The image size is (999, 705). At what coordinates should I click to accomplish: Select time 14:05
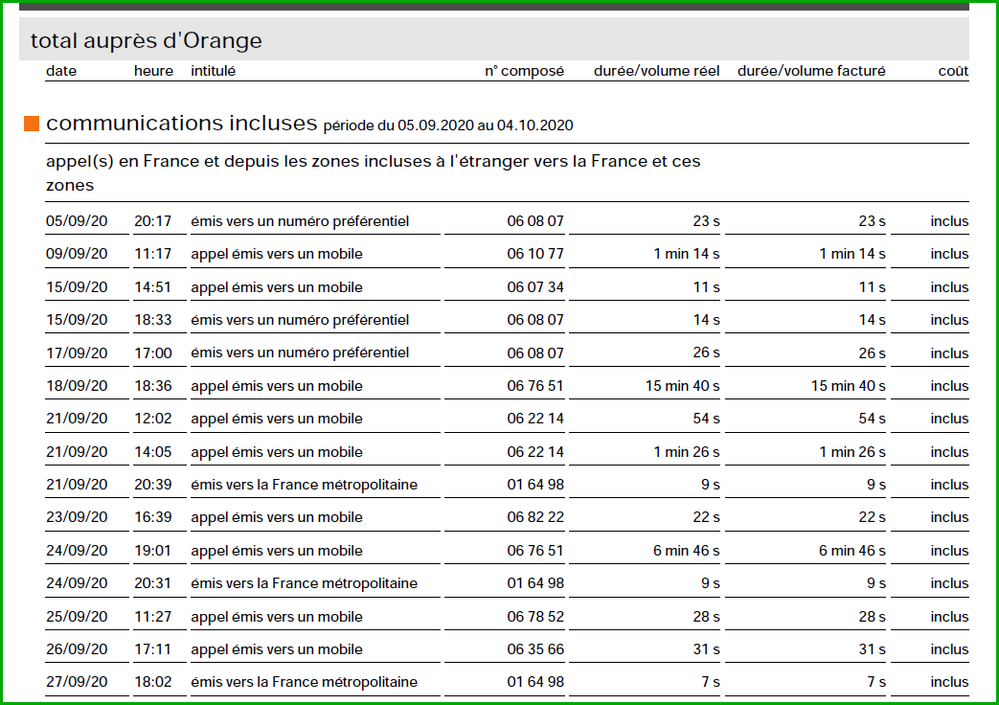153,452
